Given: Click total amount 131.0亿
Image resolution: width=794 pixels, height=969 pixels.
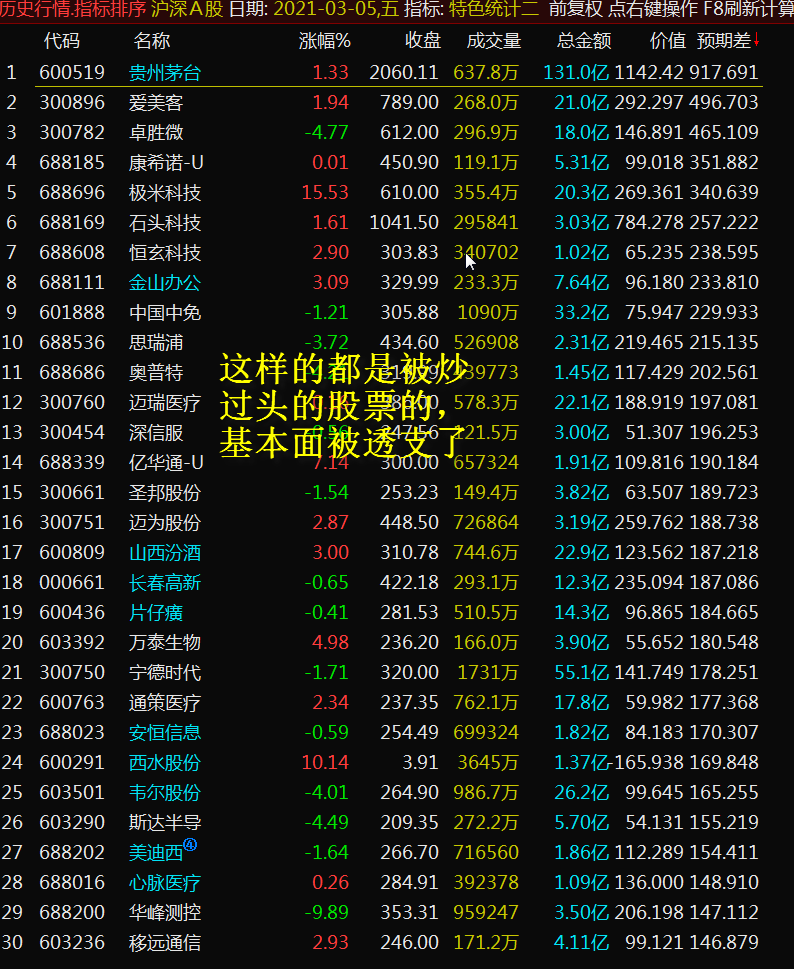Looking at the screenshot, I should pos(576,72).
